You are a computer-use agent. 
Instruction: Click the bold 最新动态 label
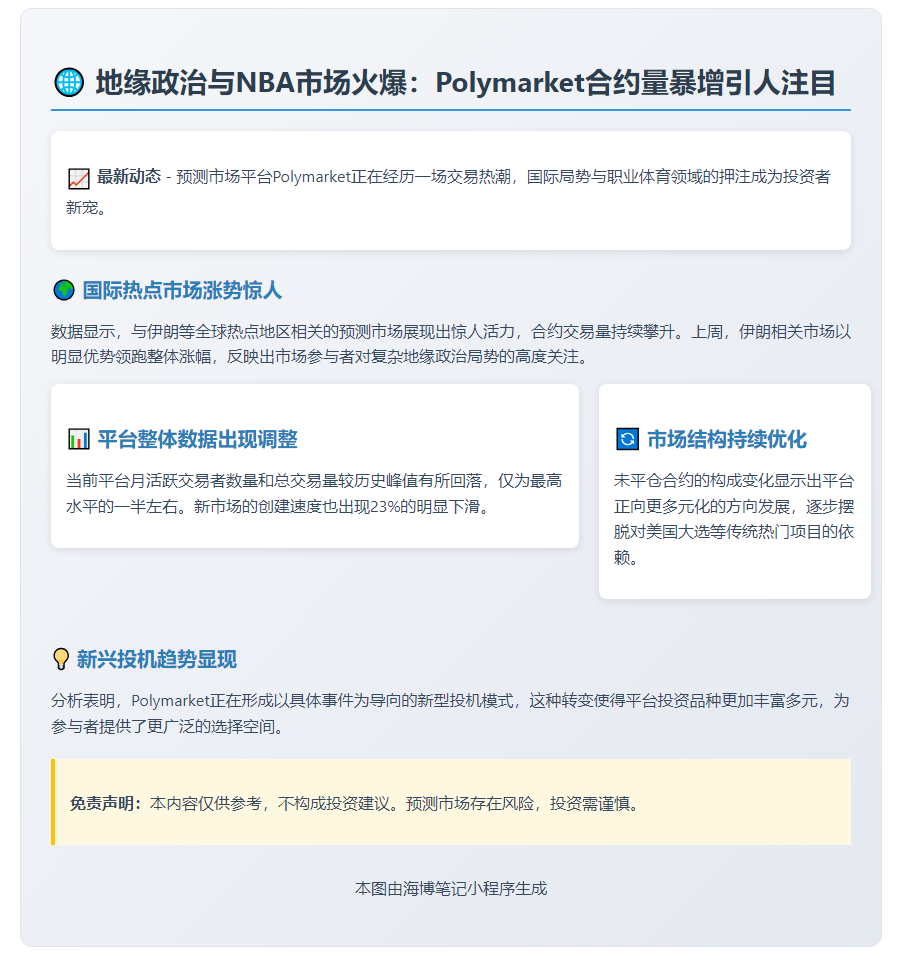pos(129,177)
